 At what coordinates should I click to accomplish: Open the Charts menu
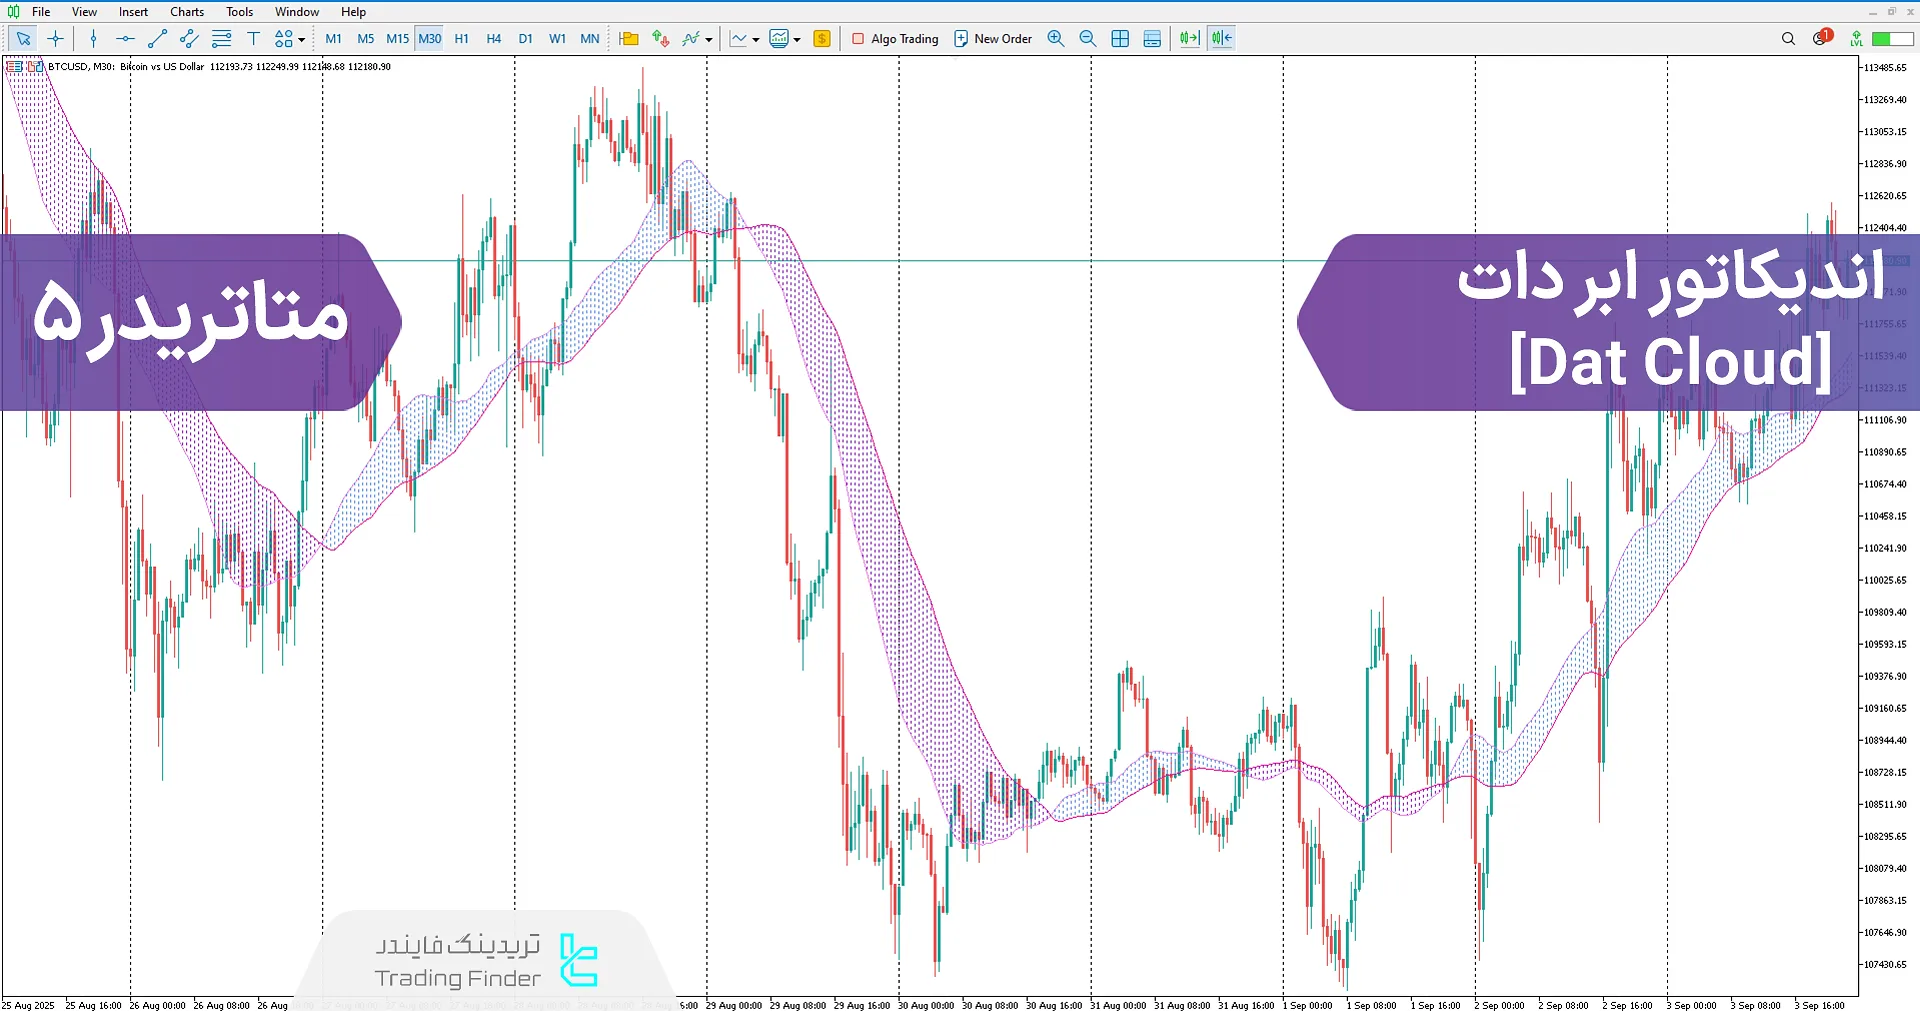pyautogui.click(x=186, y=12)
